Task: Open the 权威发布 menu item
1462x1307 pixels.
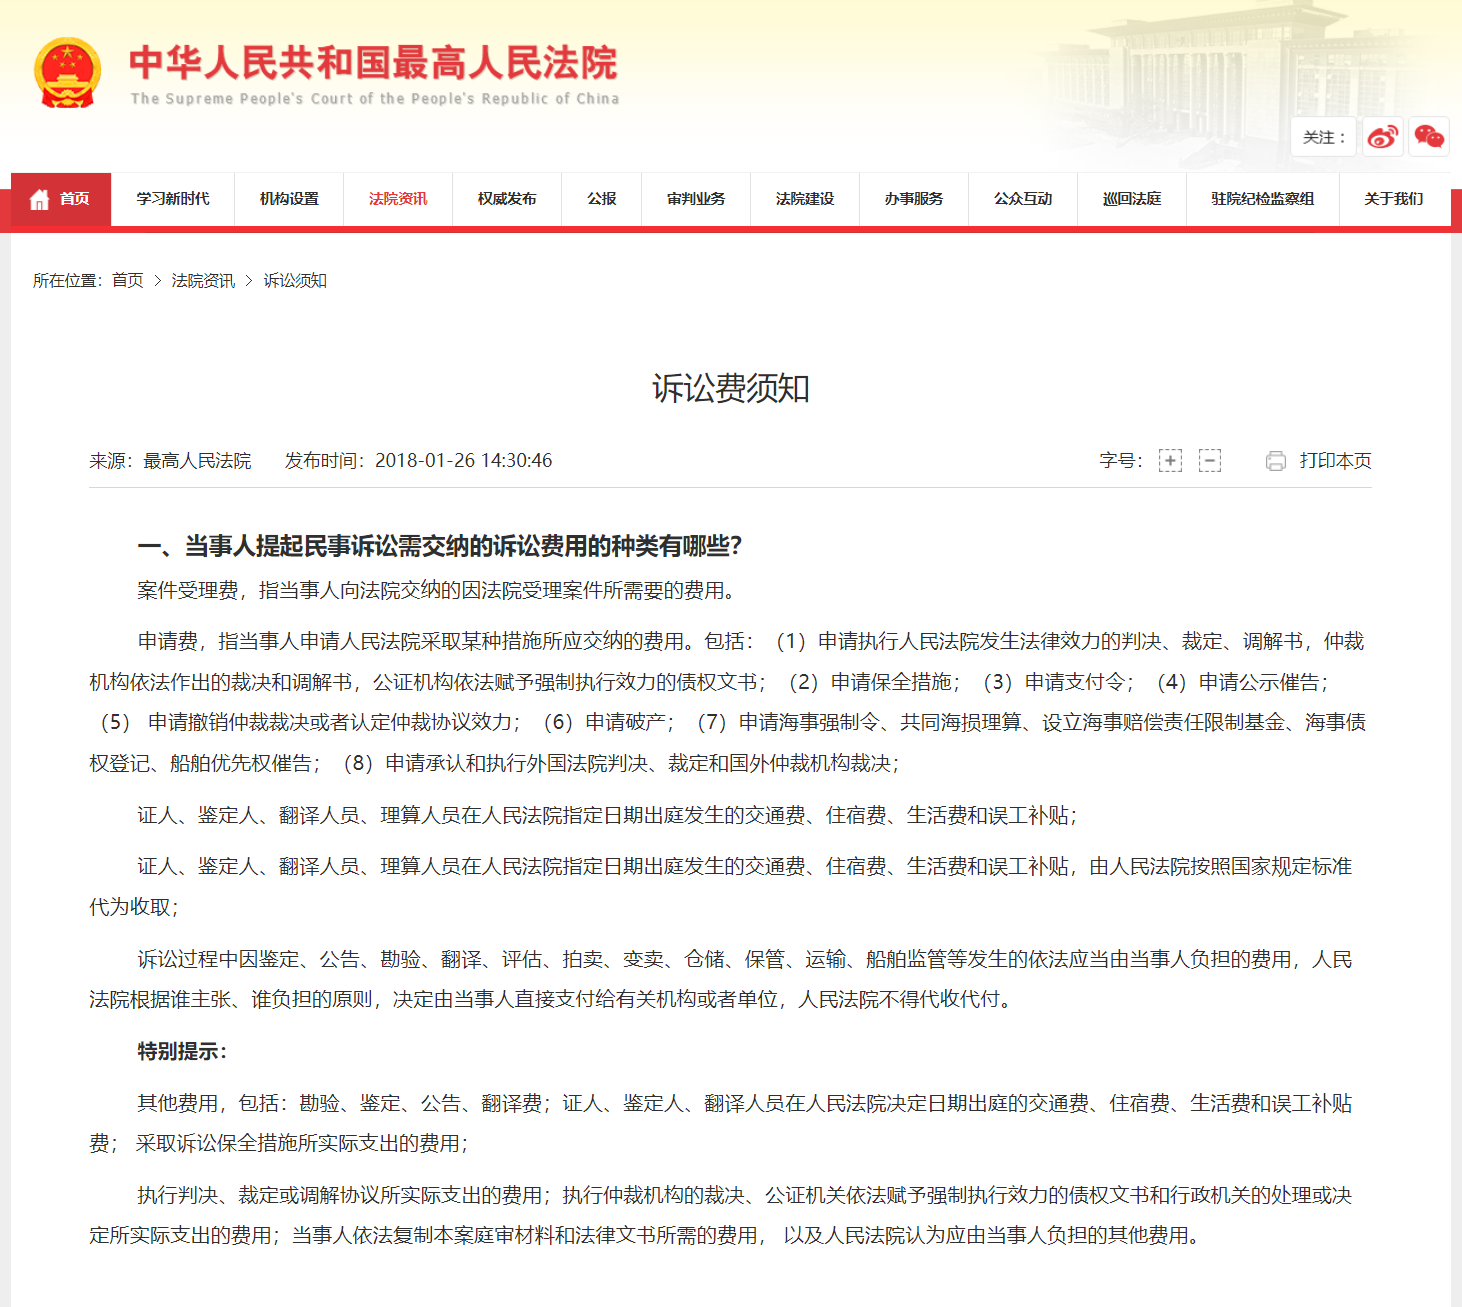Action: tap(506, 199)
